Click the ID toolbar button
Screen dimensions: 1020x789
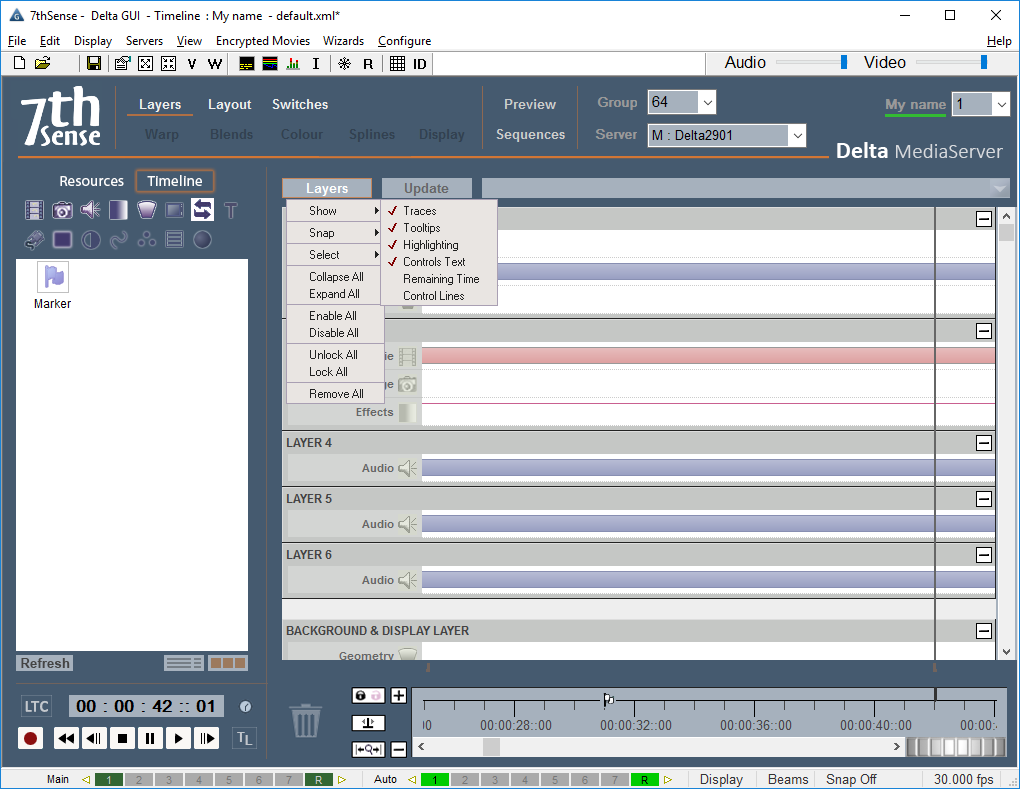tap(420, 64)
